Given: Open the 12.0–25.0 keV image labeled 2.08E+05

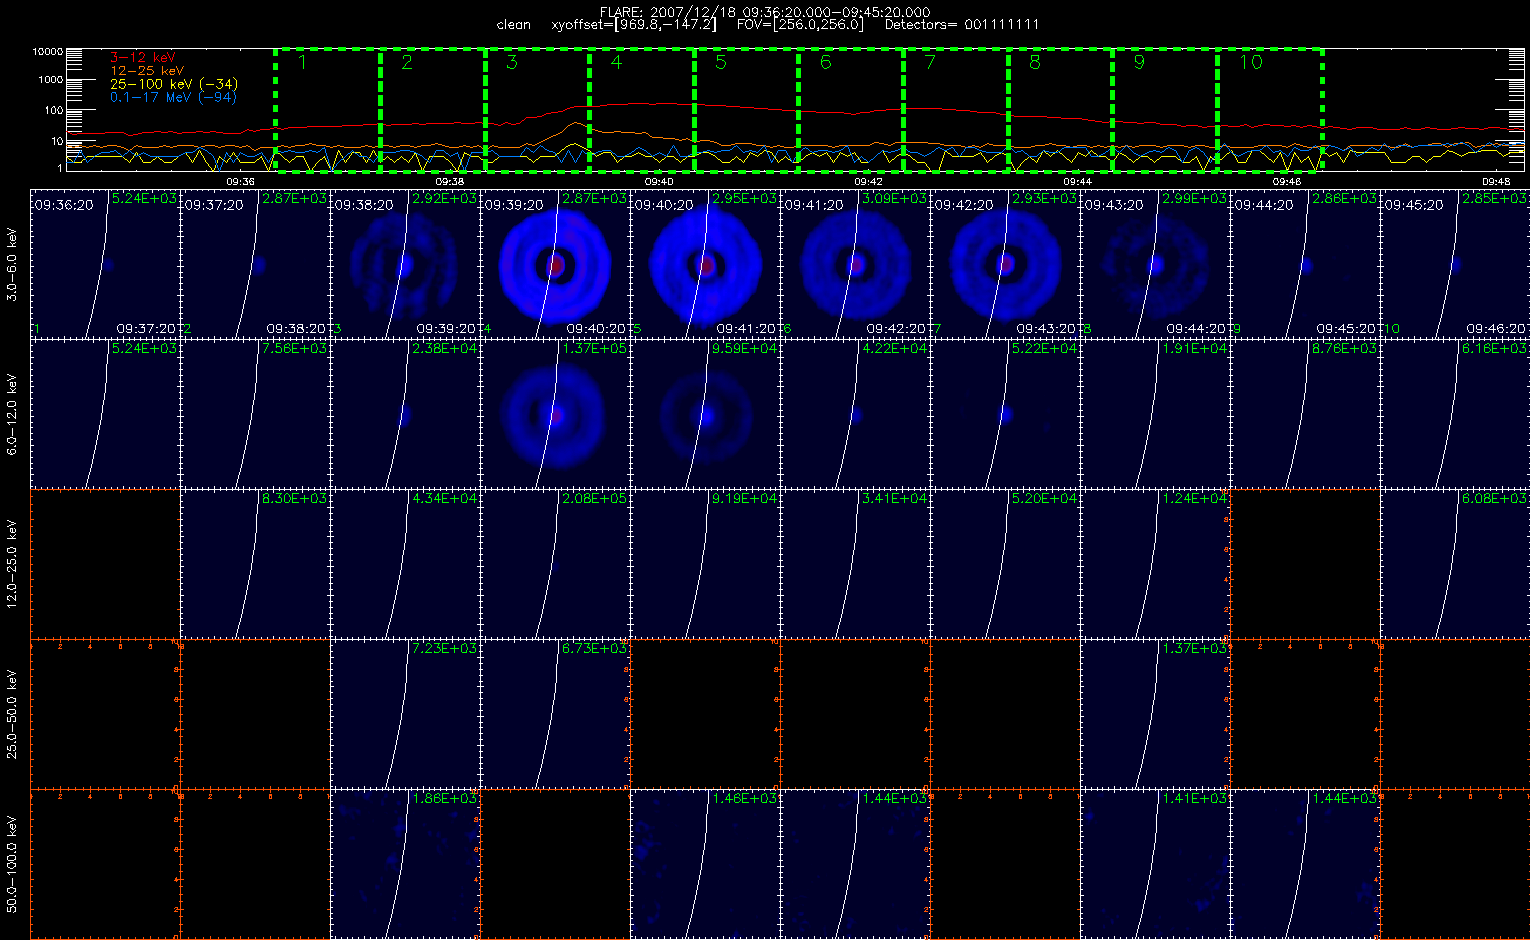Looking at the screenshot, I should [555, 563].
